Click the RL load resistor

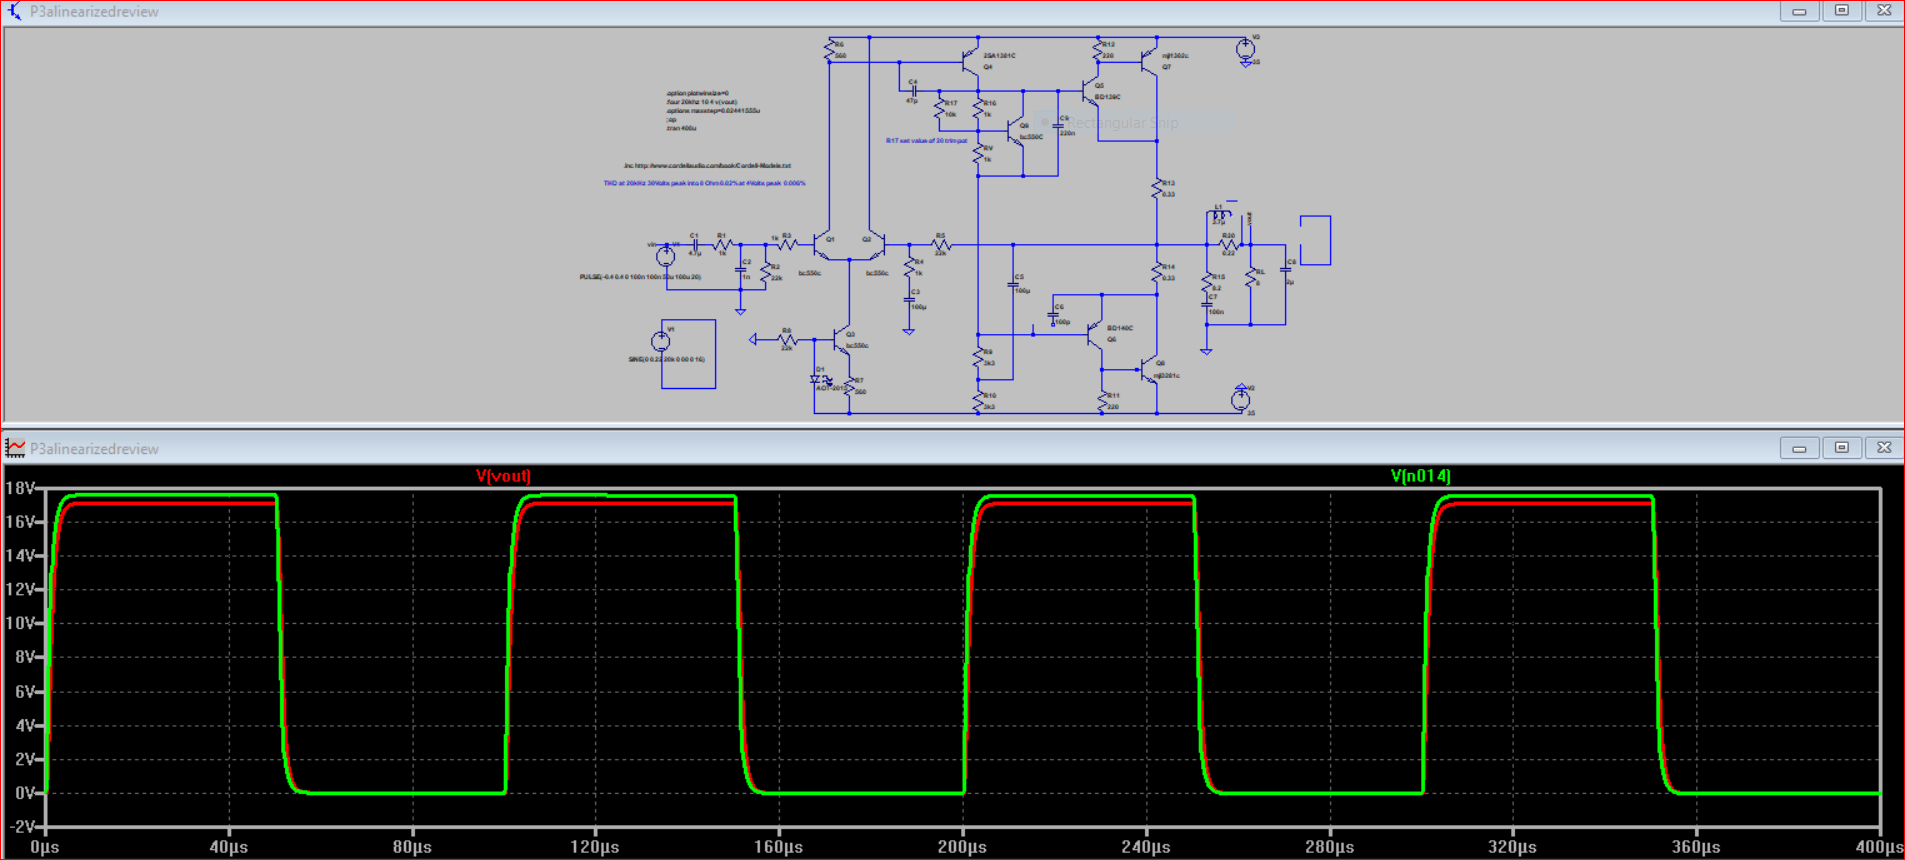pyautogui.click(x=1250, y=276)
